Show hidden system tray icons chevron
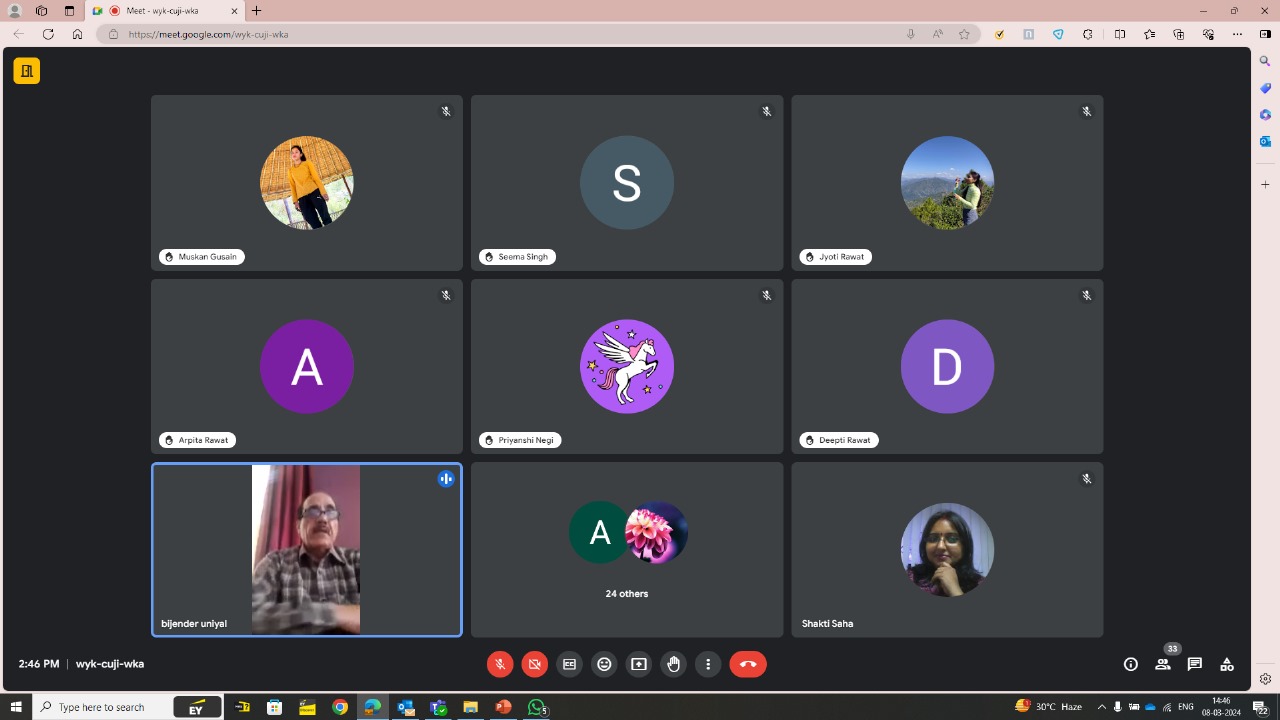1280x720 pixels. (1101, 707)
